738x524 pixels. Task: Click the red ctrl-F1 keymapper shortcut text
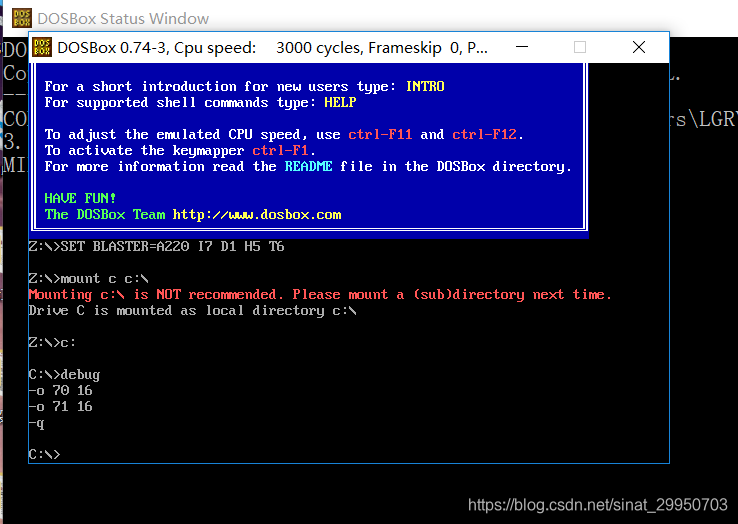coord(280,151)
